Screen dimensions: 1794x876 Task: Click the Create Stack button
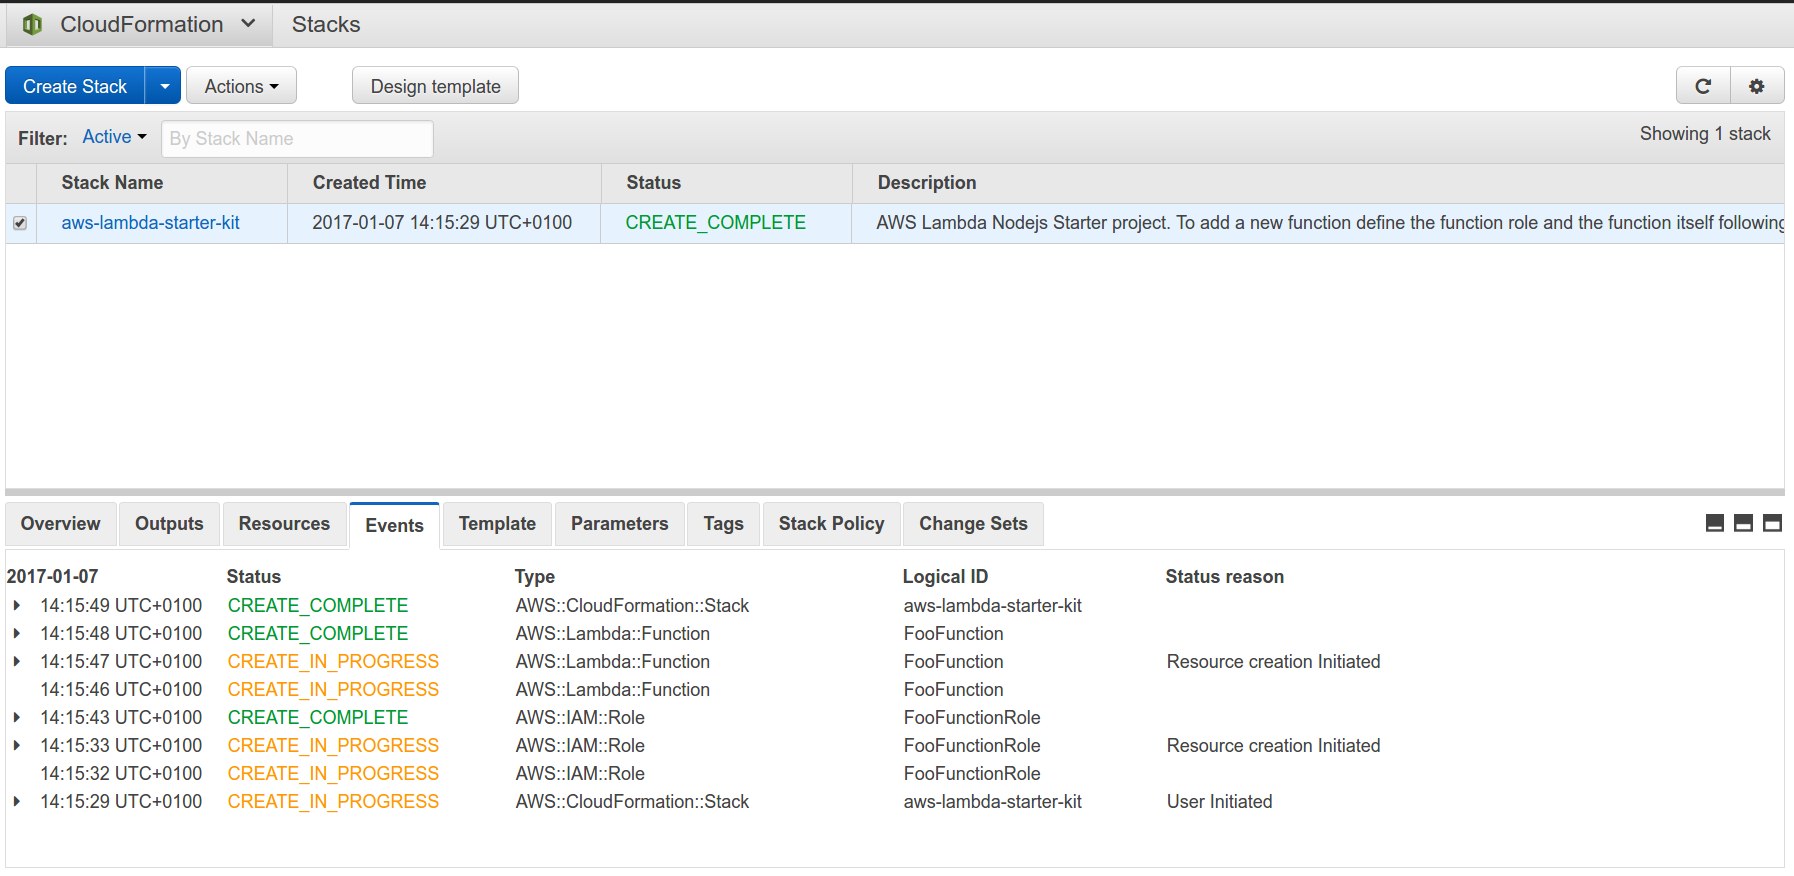(x=75, y=86)
